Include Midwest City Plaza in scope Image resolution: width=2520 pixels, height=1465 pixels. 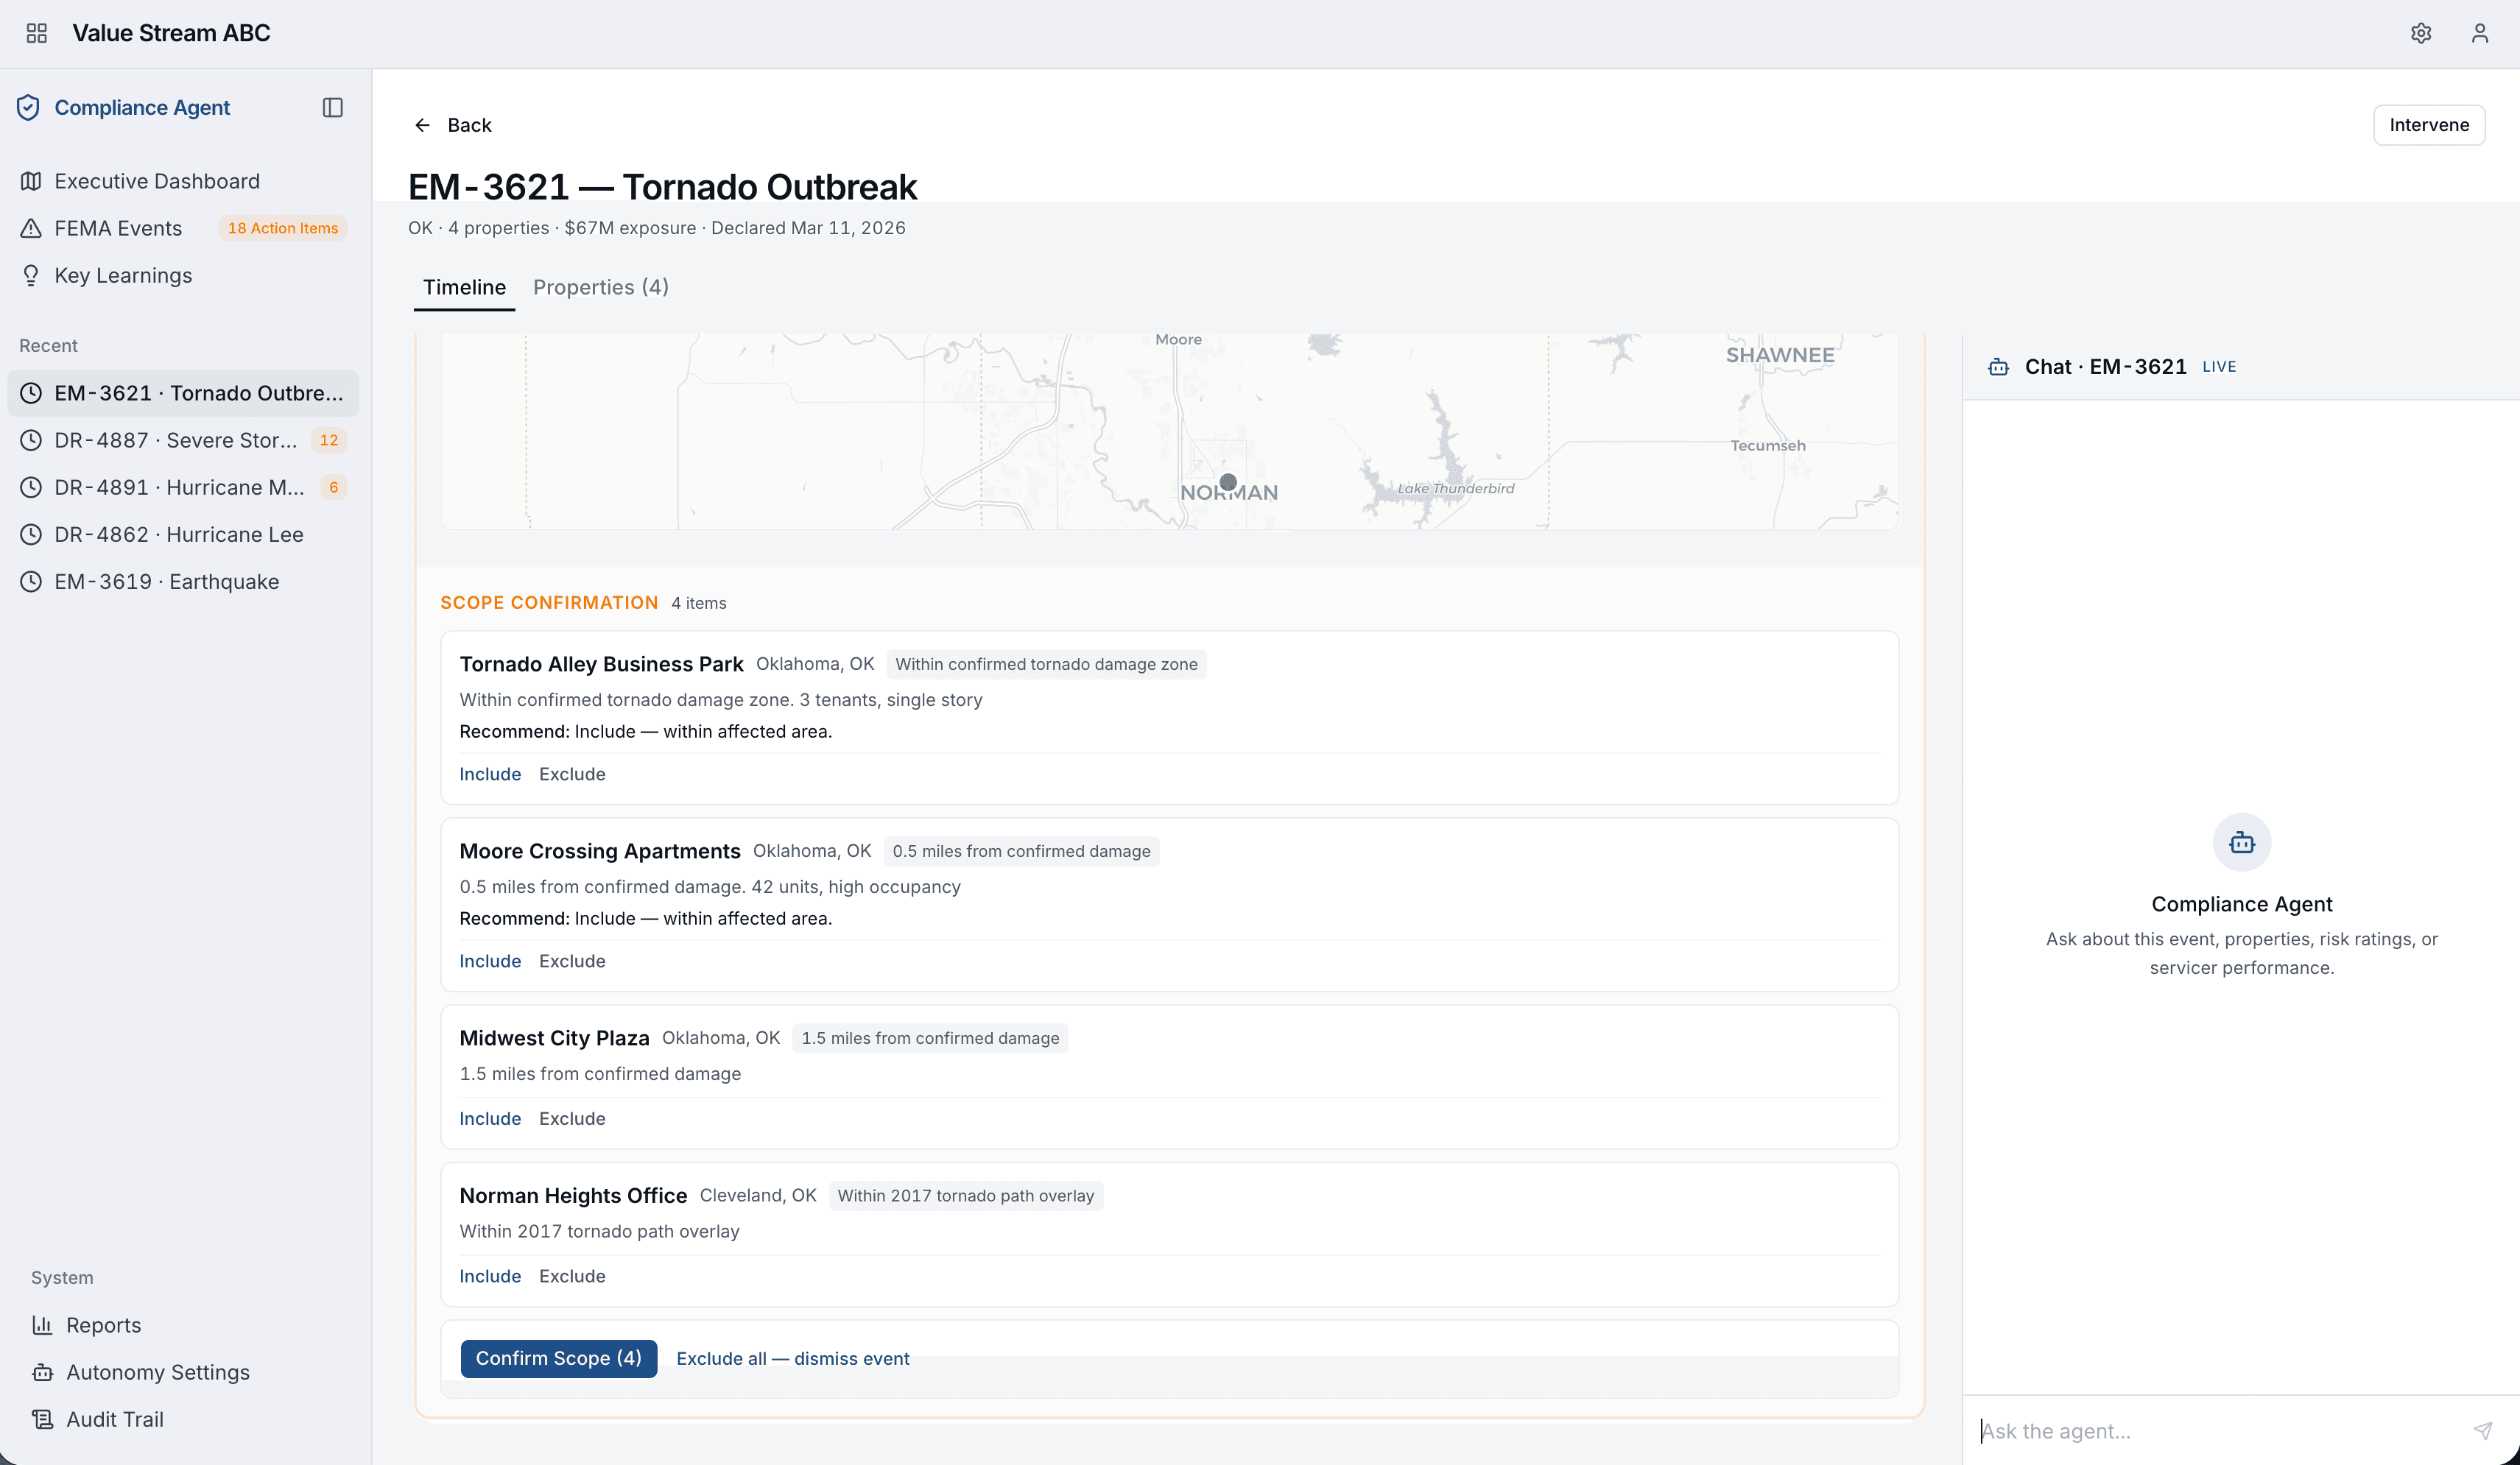pos(490,1118)
